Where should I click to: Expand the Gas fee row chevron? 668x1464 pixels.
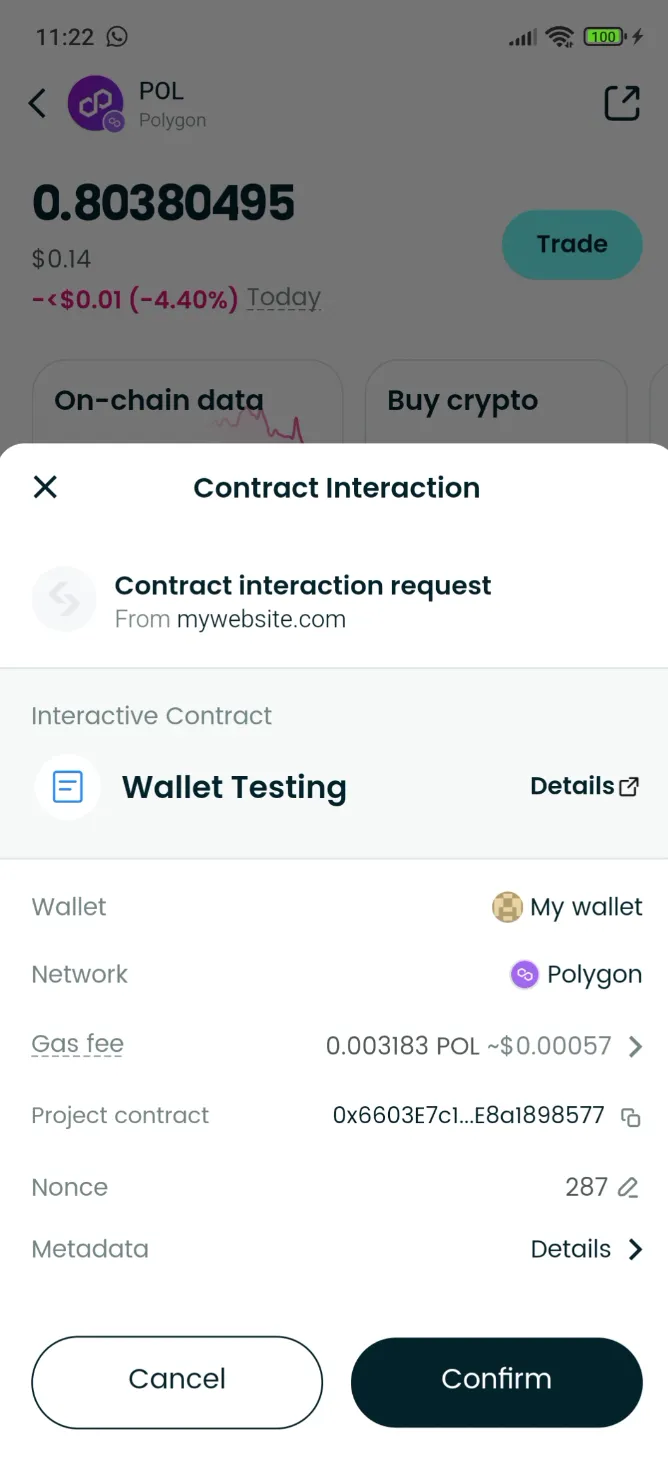636,1046
